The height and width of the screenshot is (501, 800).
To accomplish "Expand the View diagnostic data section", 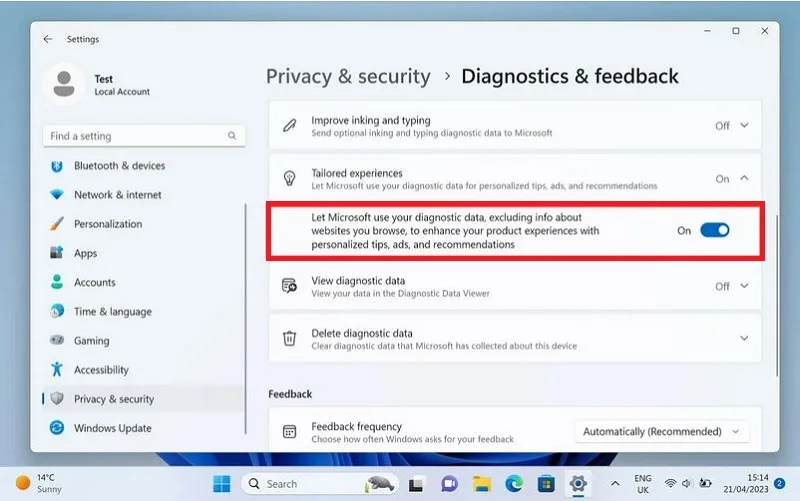I will point(744,286).
